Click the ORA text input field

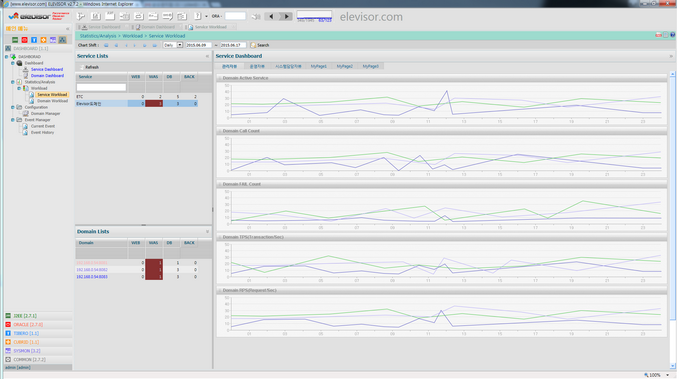[x=235, y=16]
